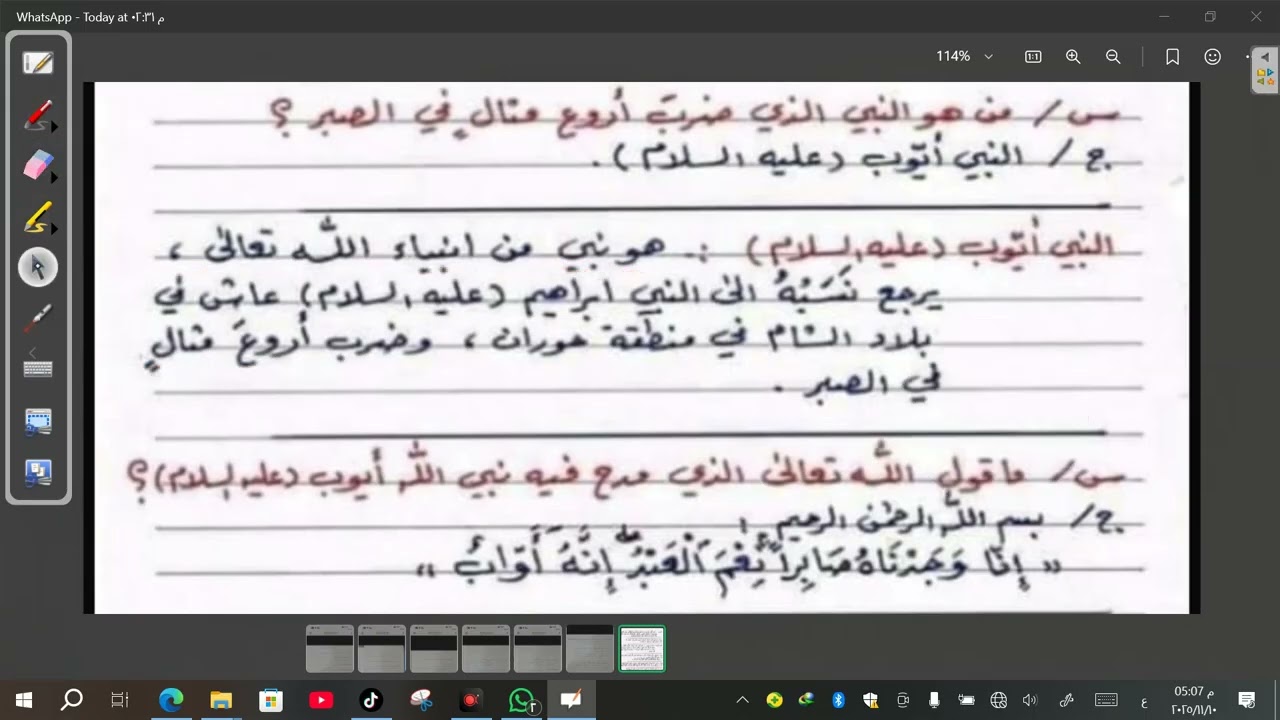
Task: Expand eraser options arrow
Action: point(54,178)
